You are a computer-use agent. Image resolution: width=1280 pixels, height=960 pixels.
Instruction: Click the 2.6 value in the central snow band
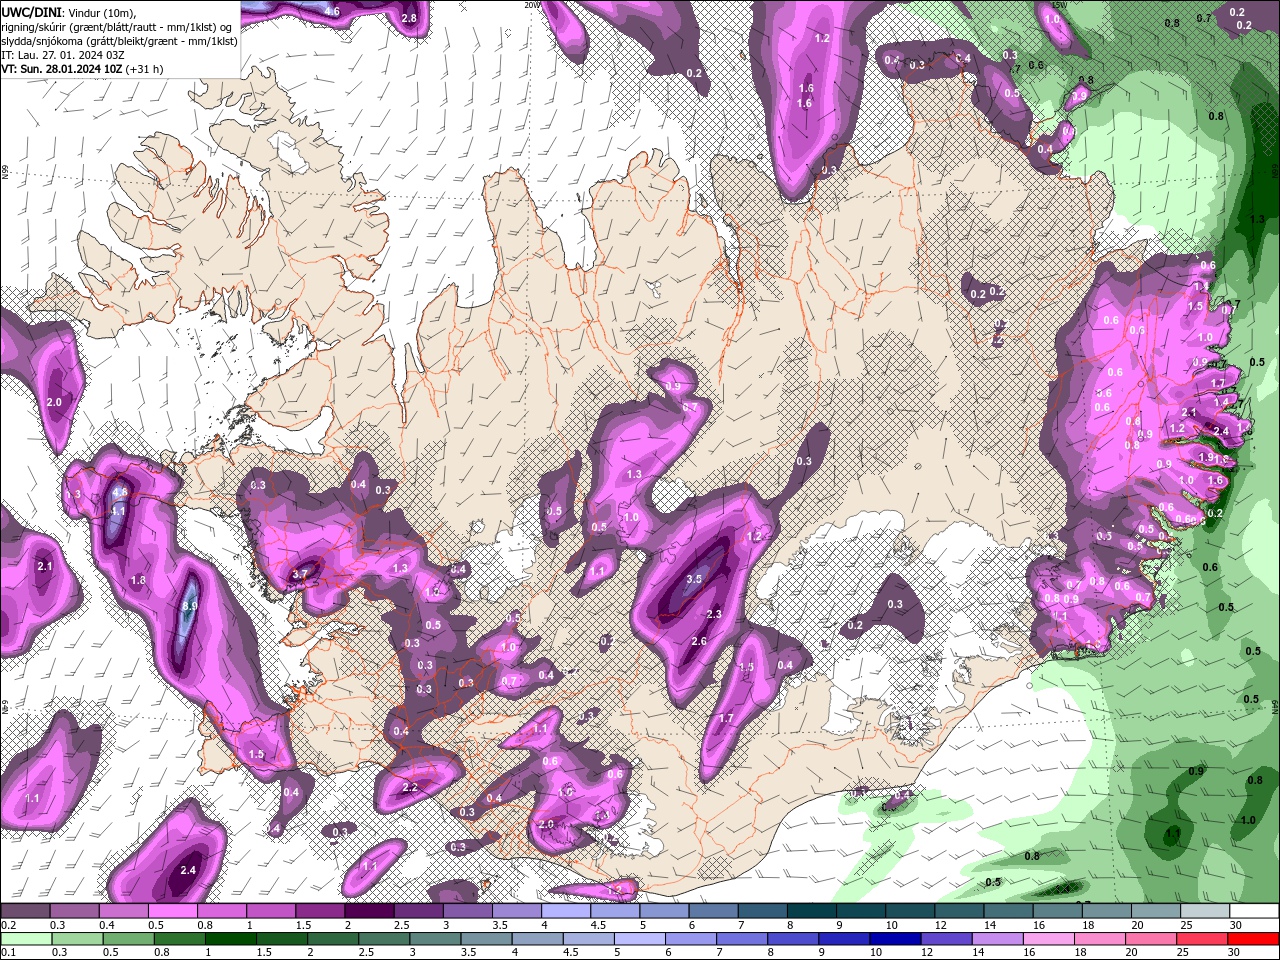tap(700, 641)
